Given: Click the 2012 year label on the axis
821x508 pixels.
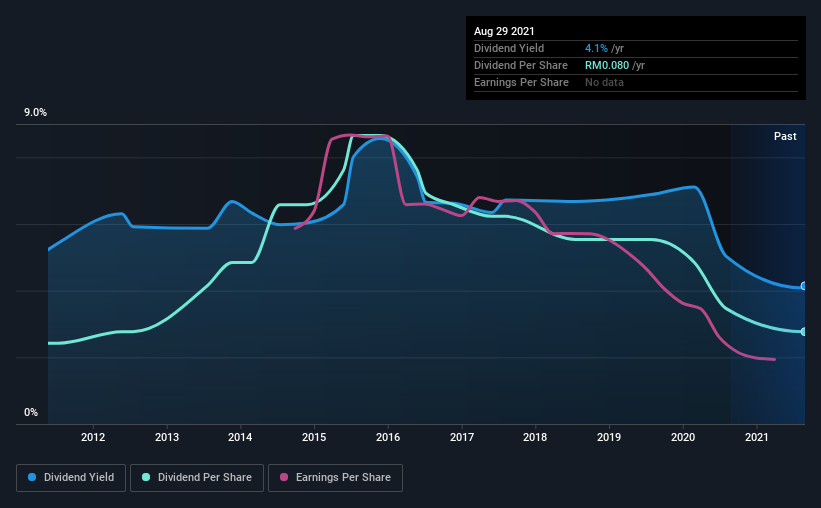Looking at the screenshot, I should coord(93,437).
